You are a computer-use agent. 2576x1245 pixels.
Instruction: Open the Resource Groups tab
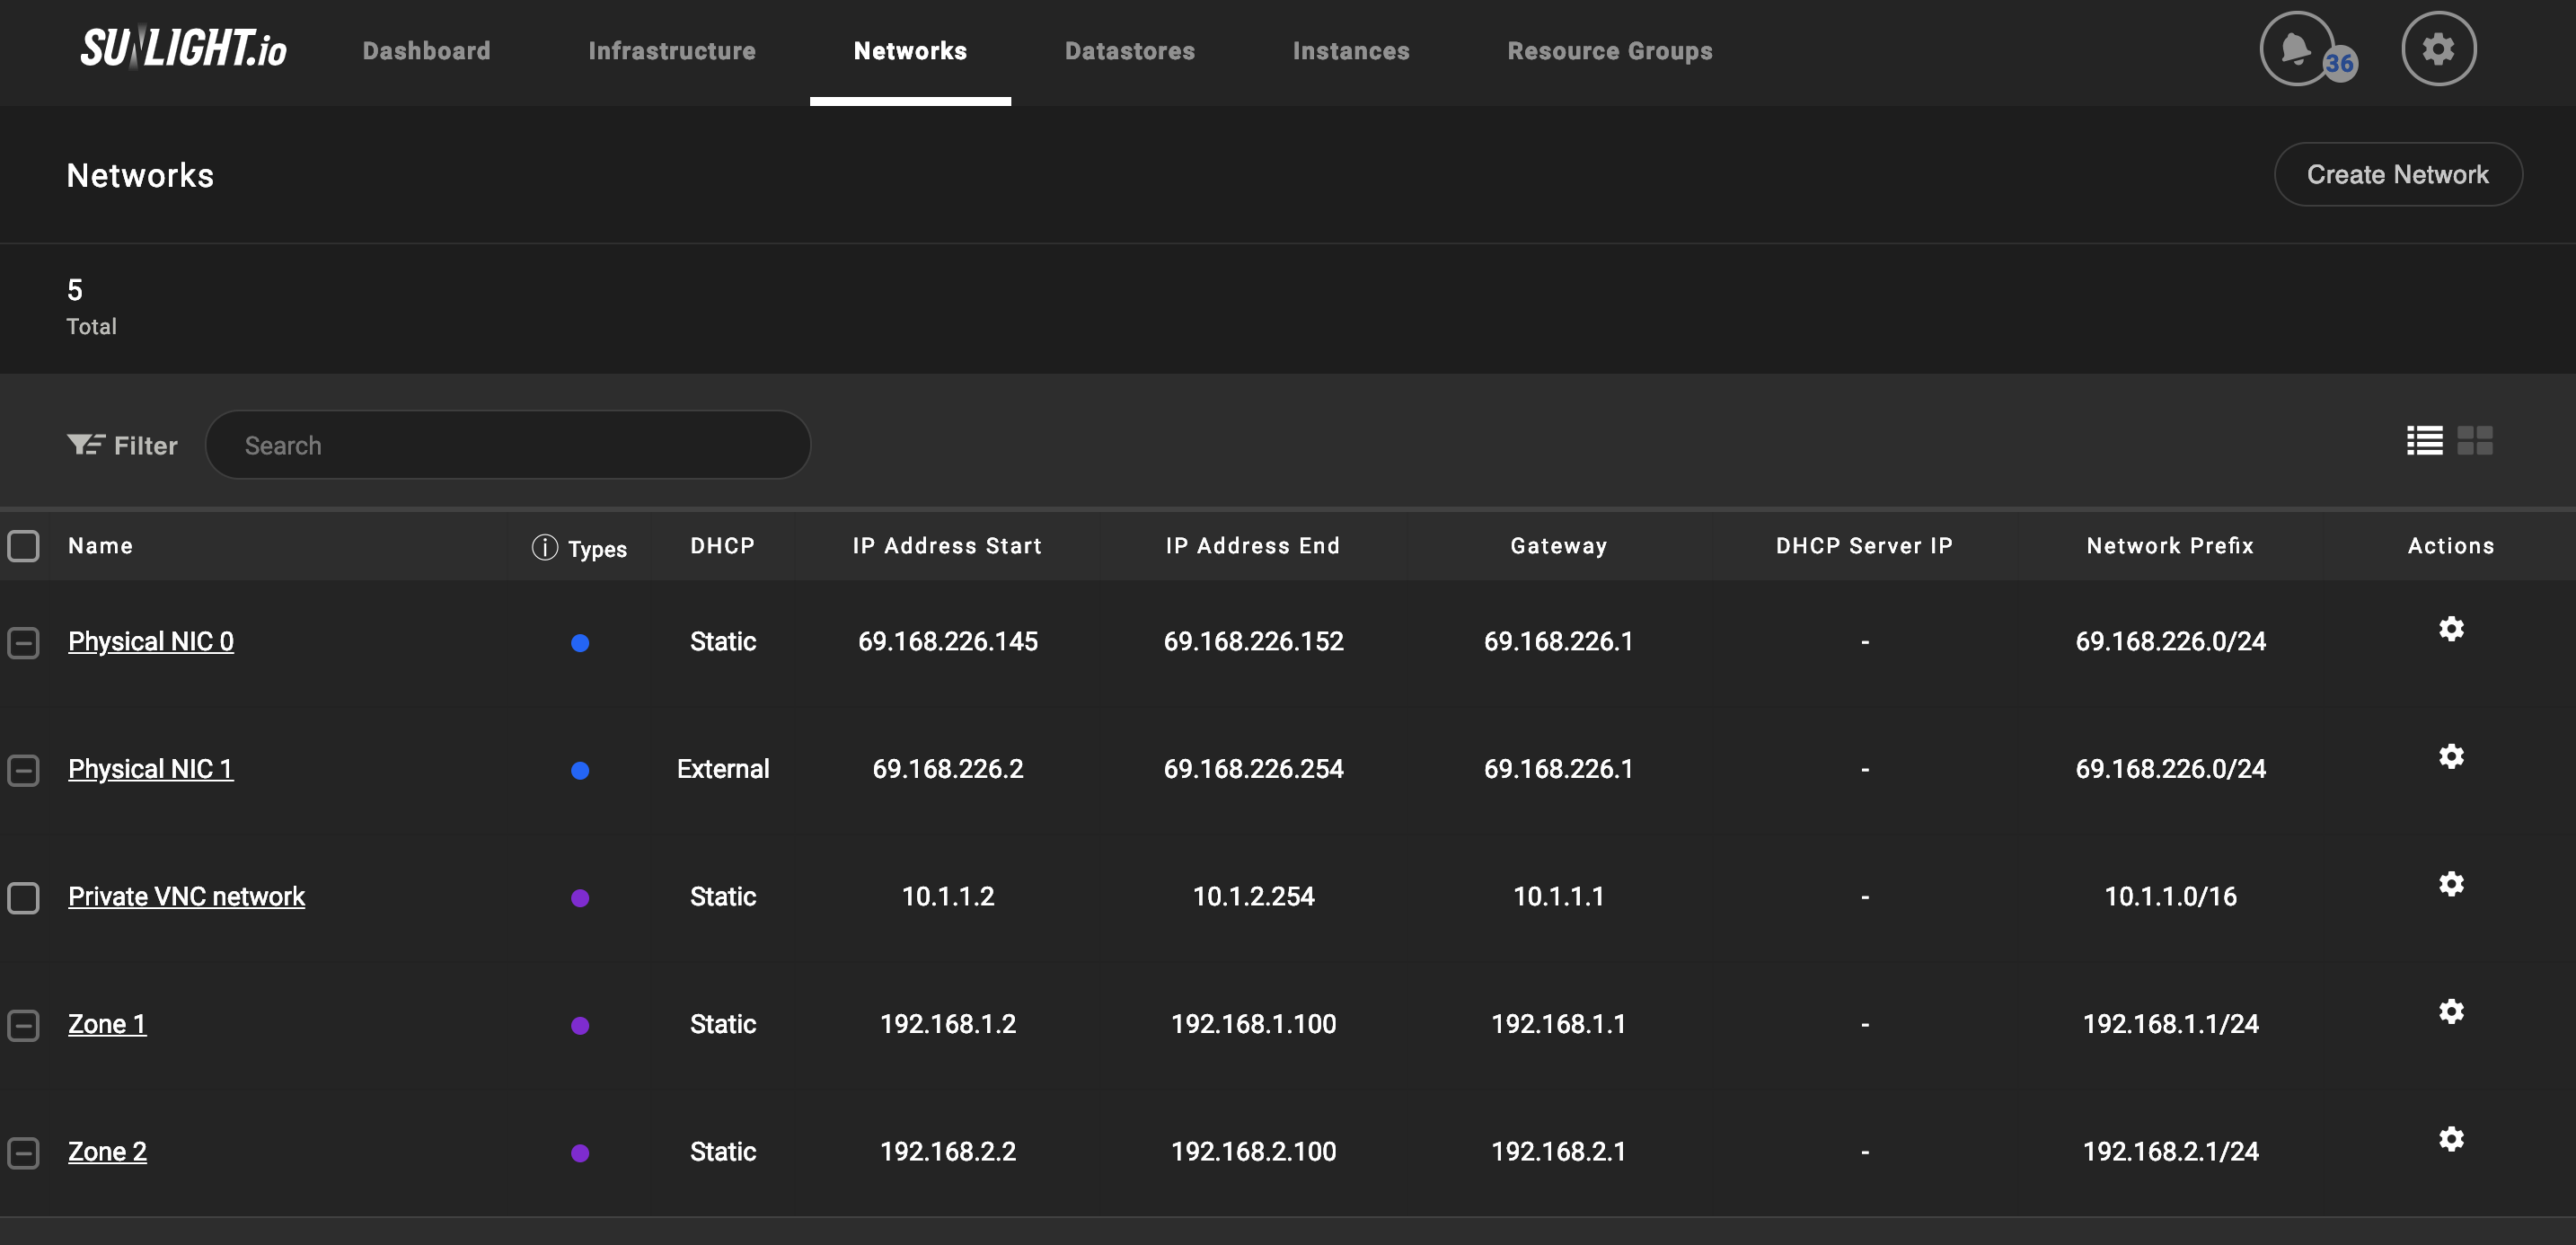pyautogui.click(x=1610, y=51)
